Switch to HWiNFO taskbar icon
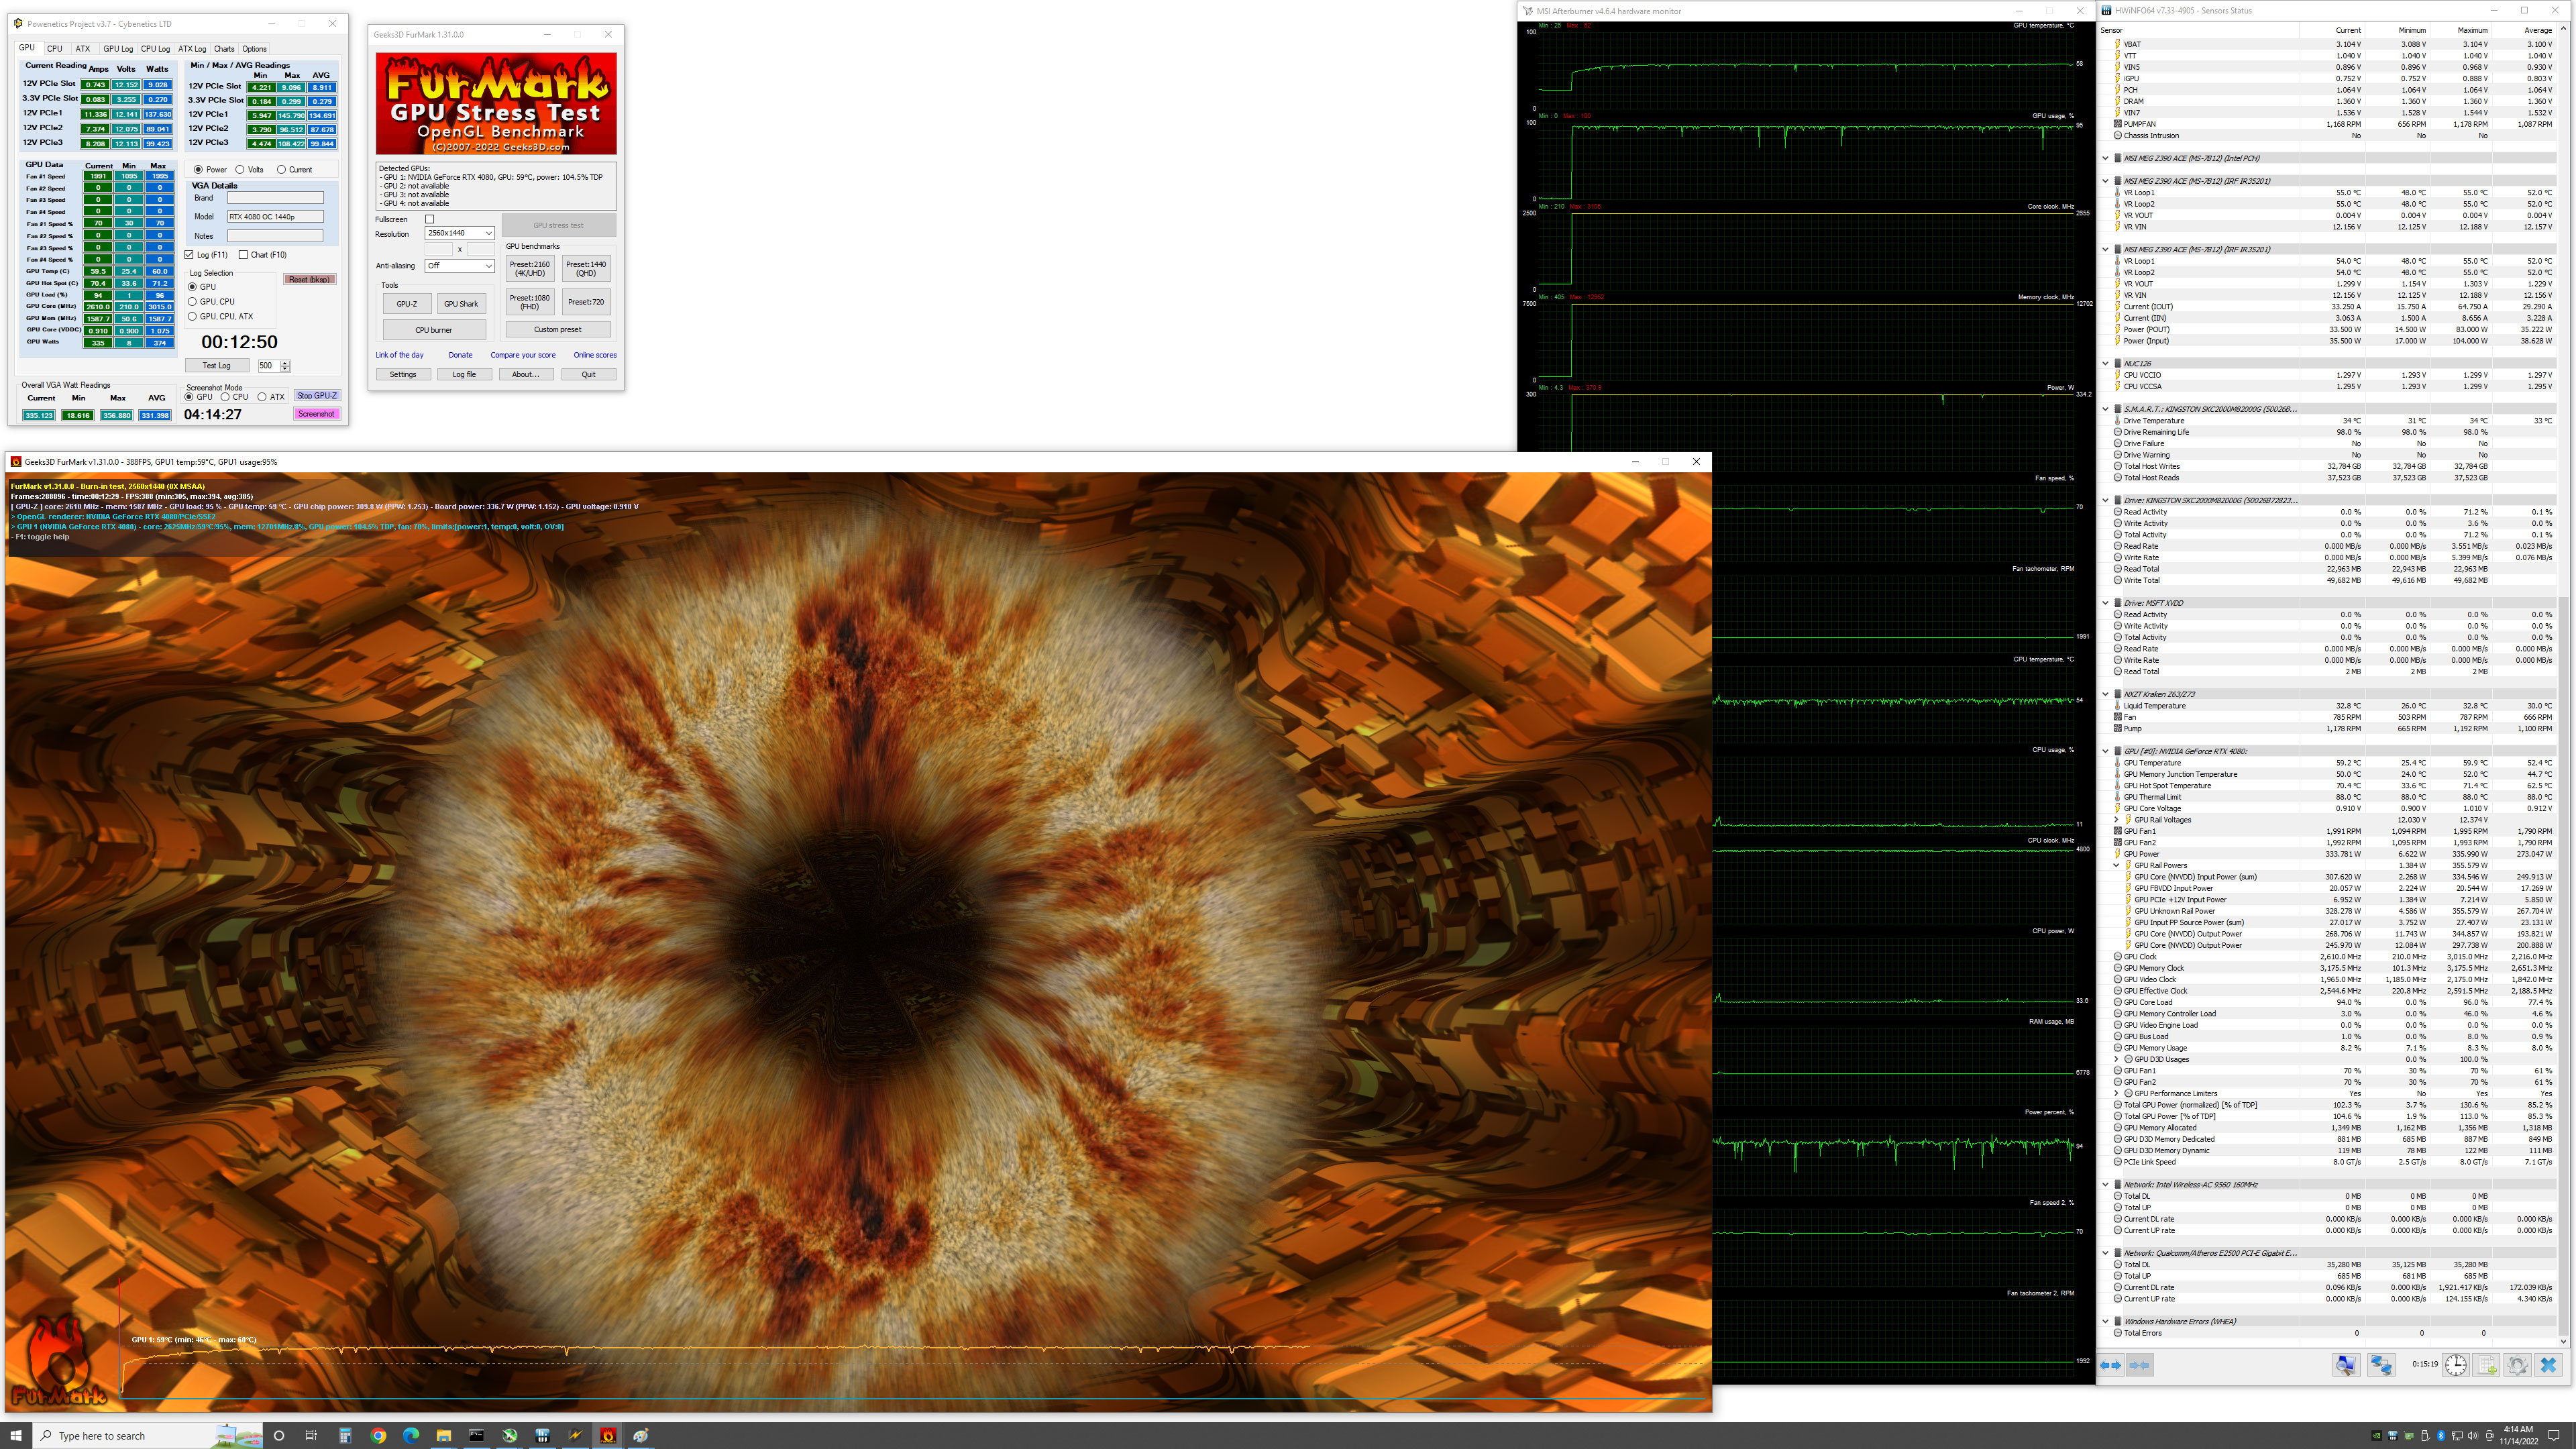 (542, 1435)
